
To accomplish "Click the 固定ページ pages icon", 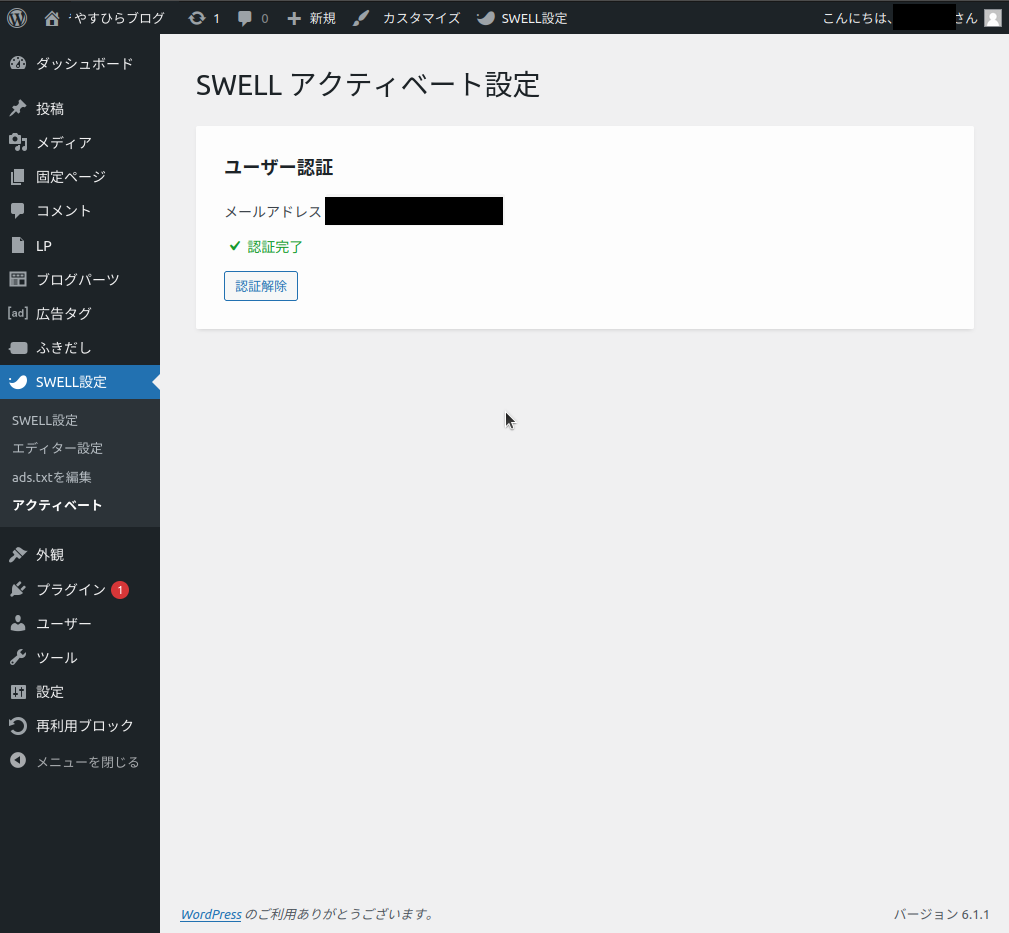I will point(18,176).
